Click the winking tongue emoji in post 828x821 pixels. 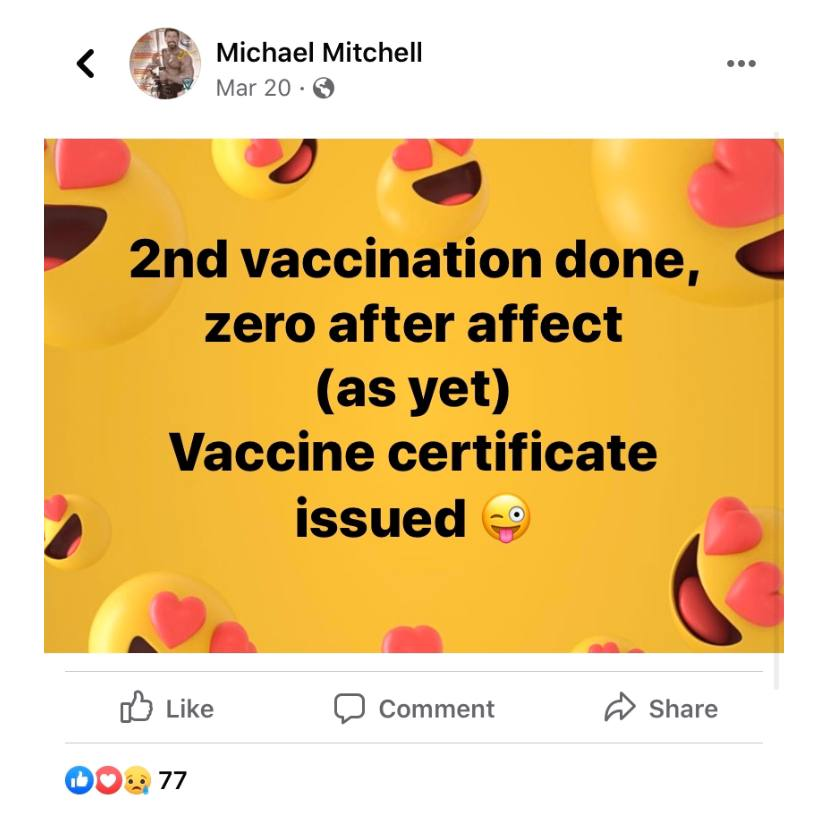(506, 518)
